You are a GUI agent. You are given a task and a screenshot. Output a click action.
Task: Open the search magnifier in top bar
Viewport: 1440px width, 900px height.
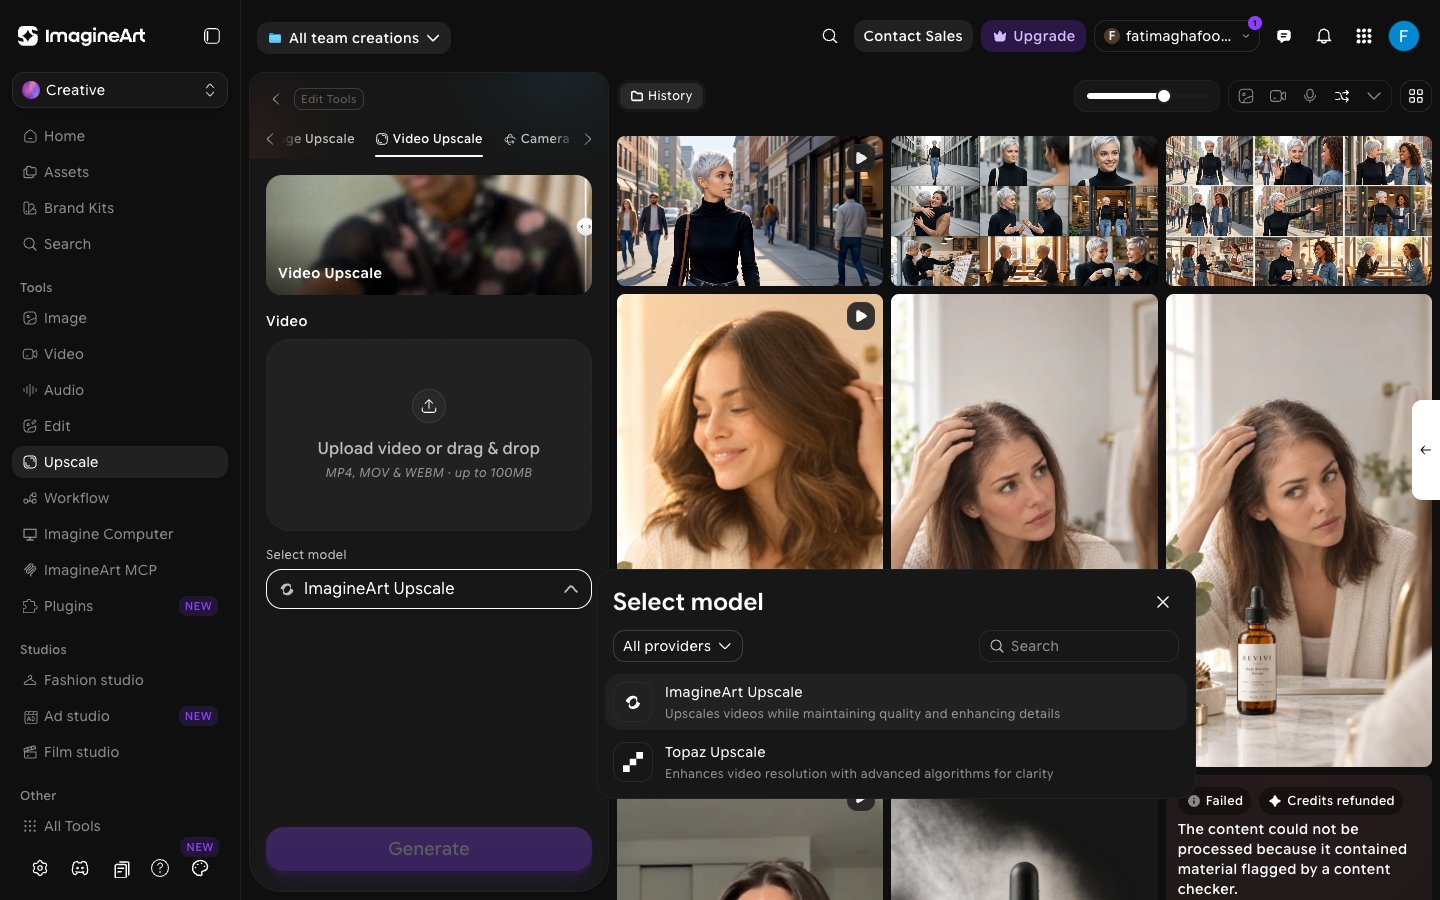coord(830,36)
